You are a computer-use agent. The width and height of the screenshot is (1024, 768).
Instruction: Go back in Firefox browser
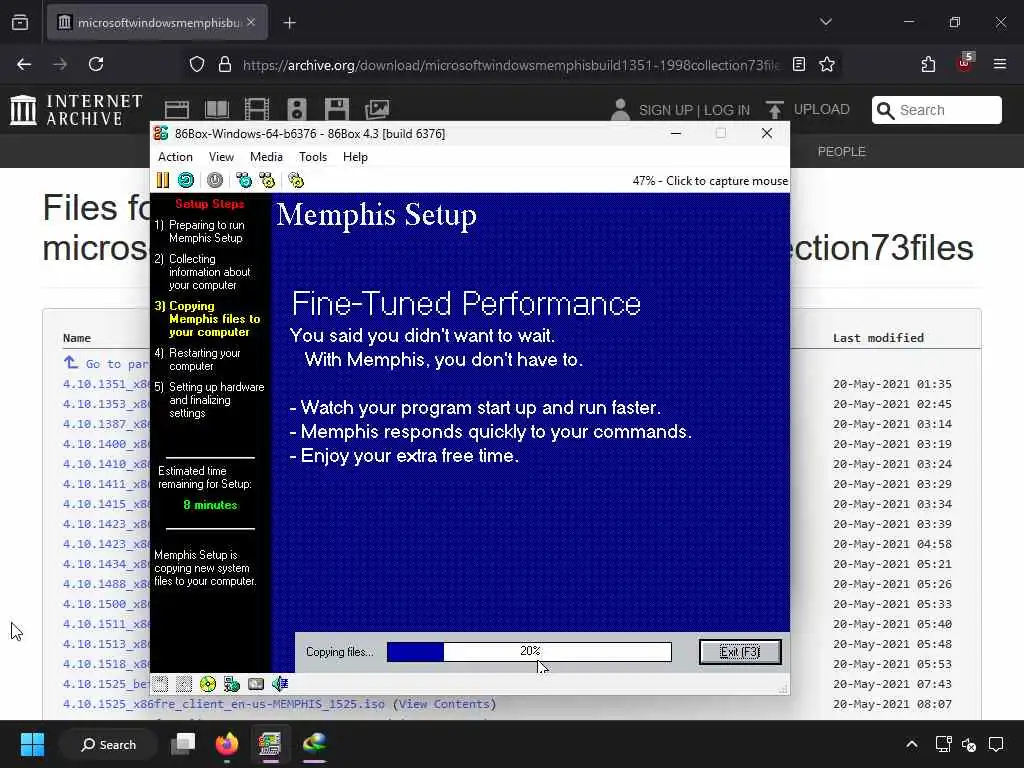[24, 64]
